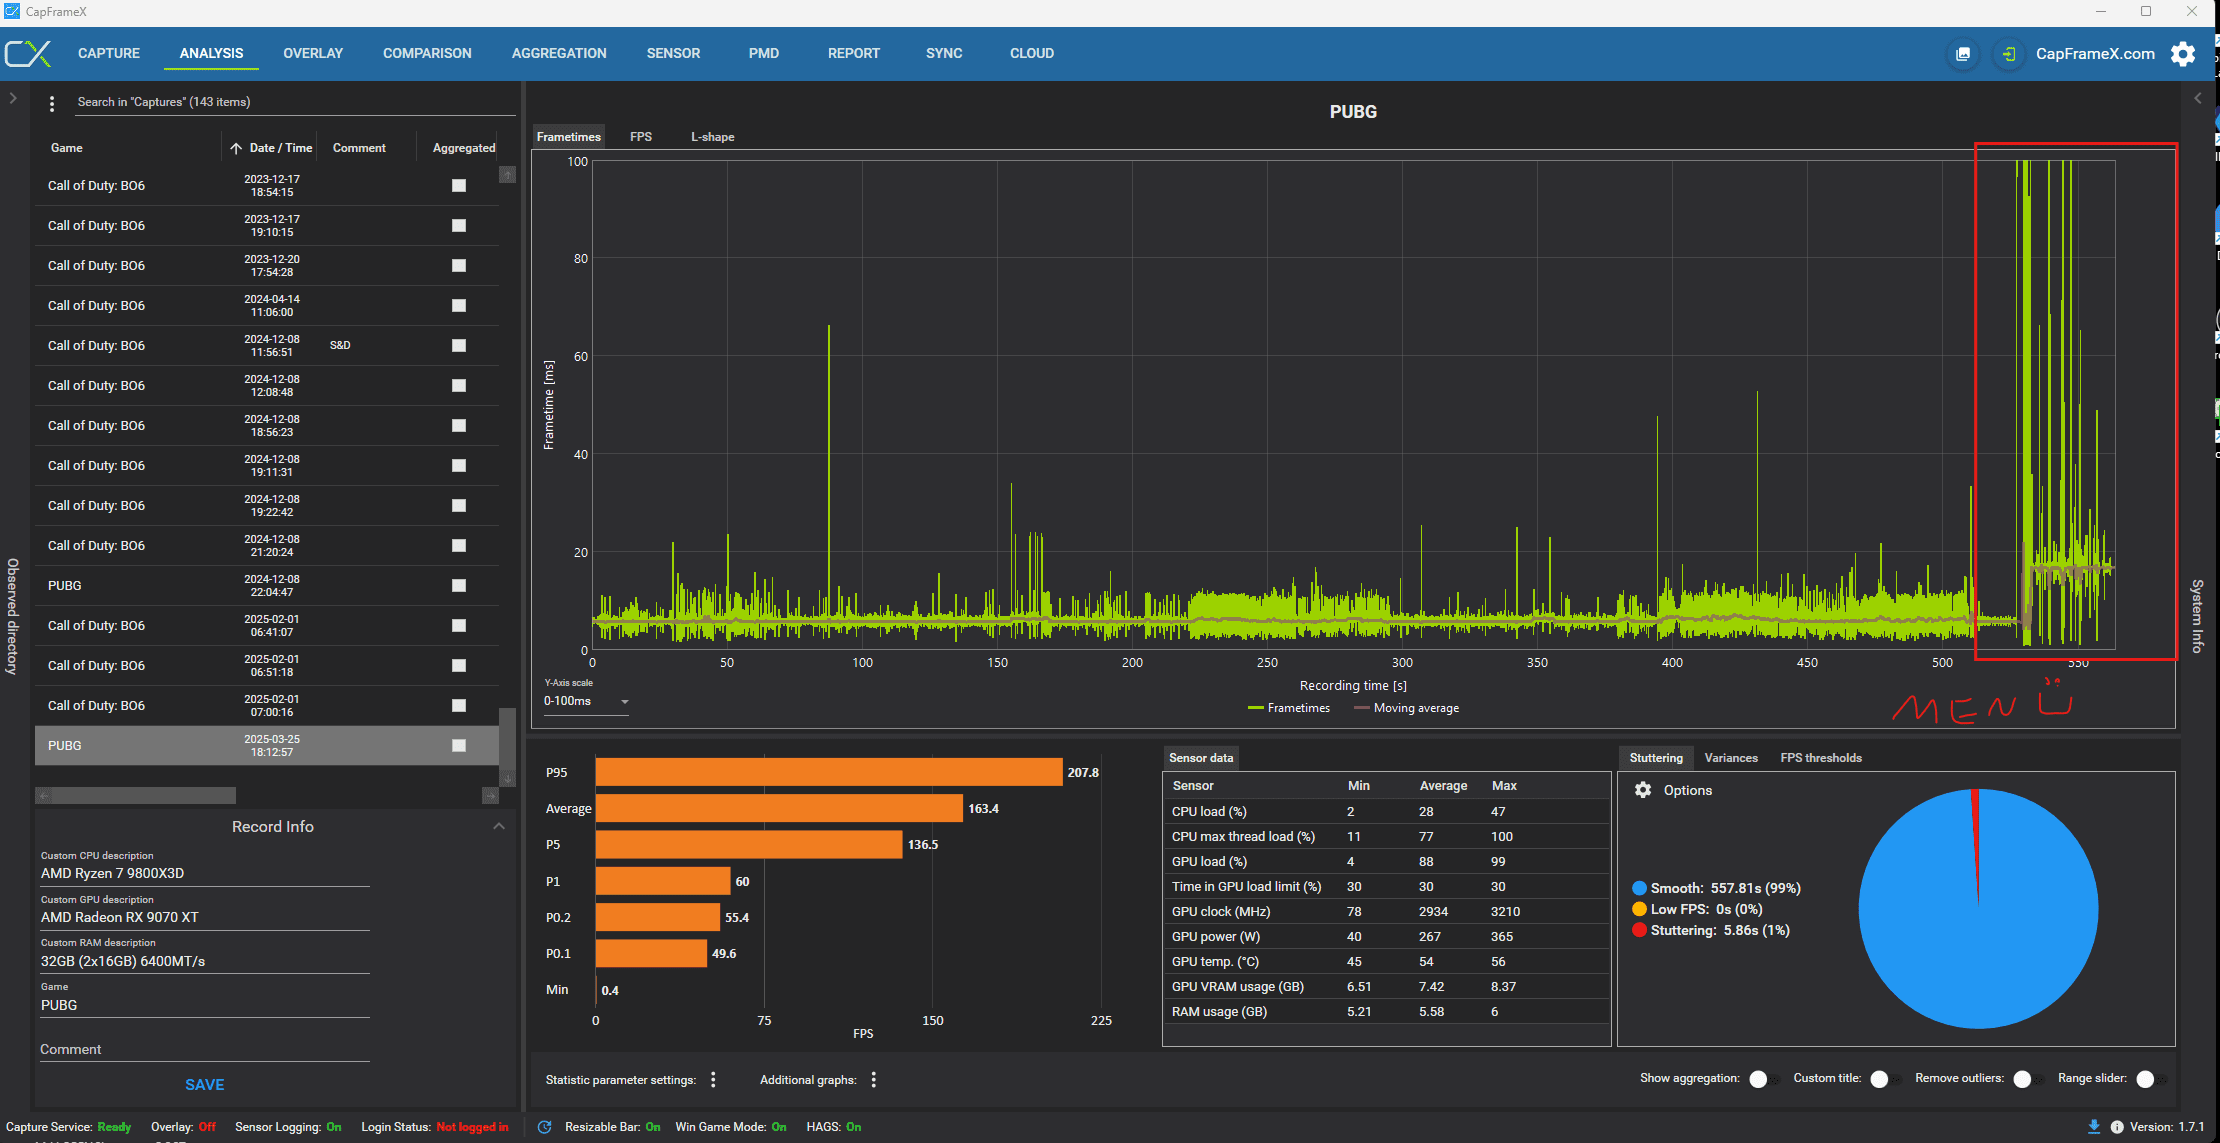Image resolution: width=2220 pixels, height=1143 pixels.
Task: Click the horizontal scrollbar thumb under capture list
Action: pos(144,796)
